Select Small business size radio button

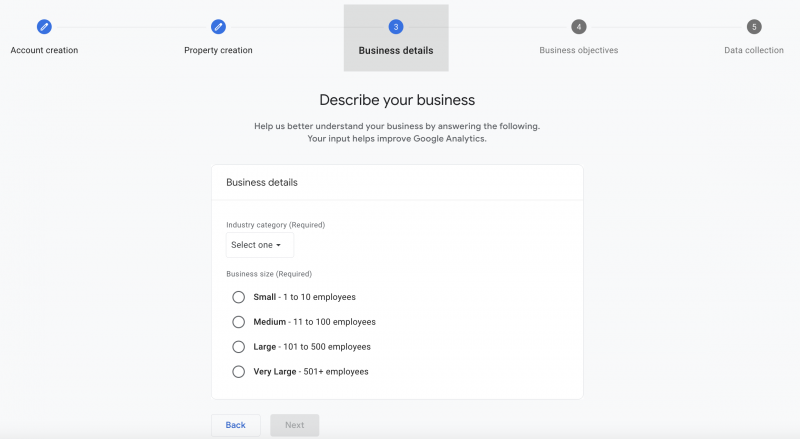pyautogui.click(x=238, y=297)
